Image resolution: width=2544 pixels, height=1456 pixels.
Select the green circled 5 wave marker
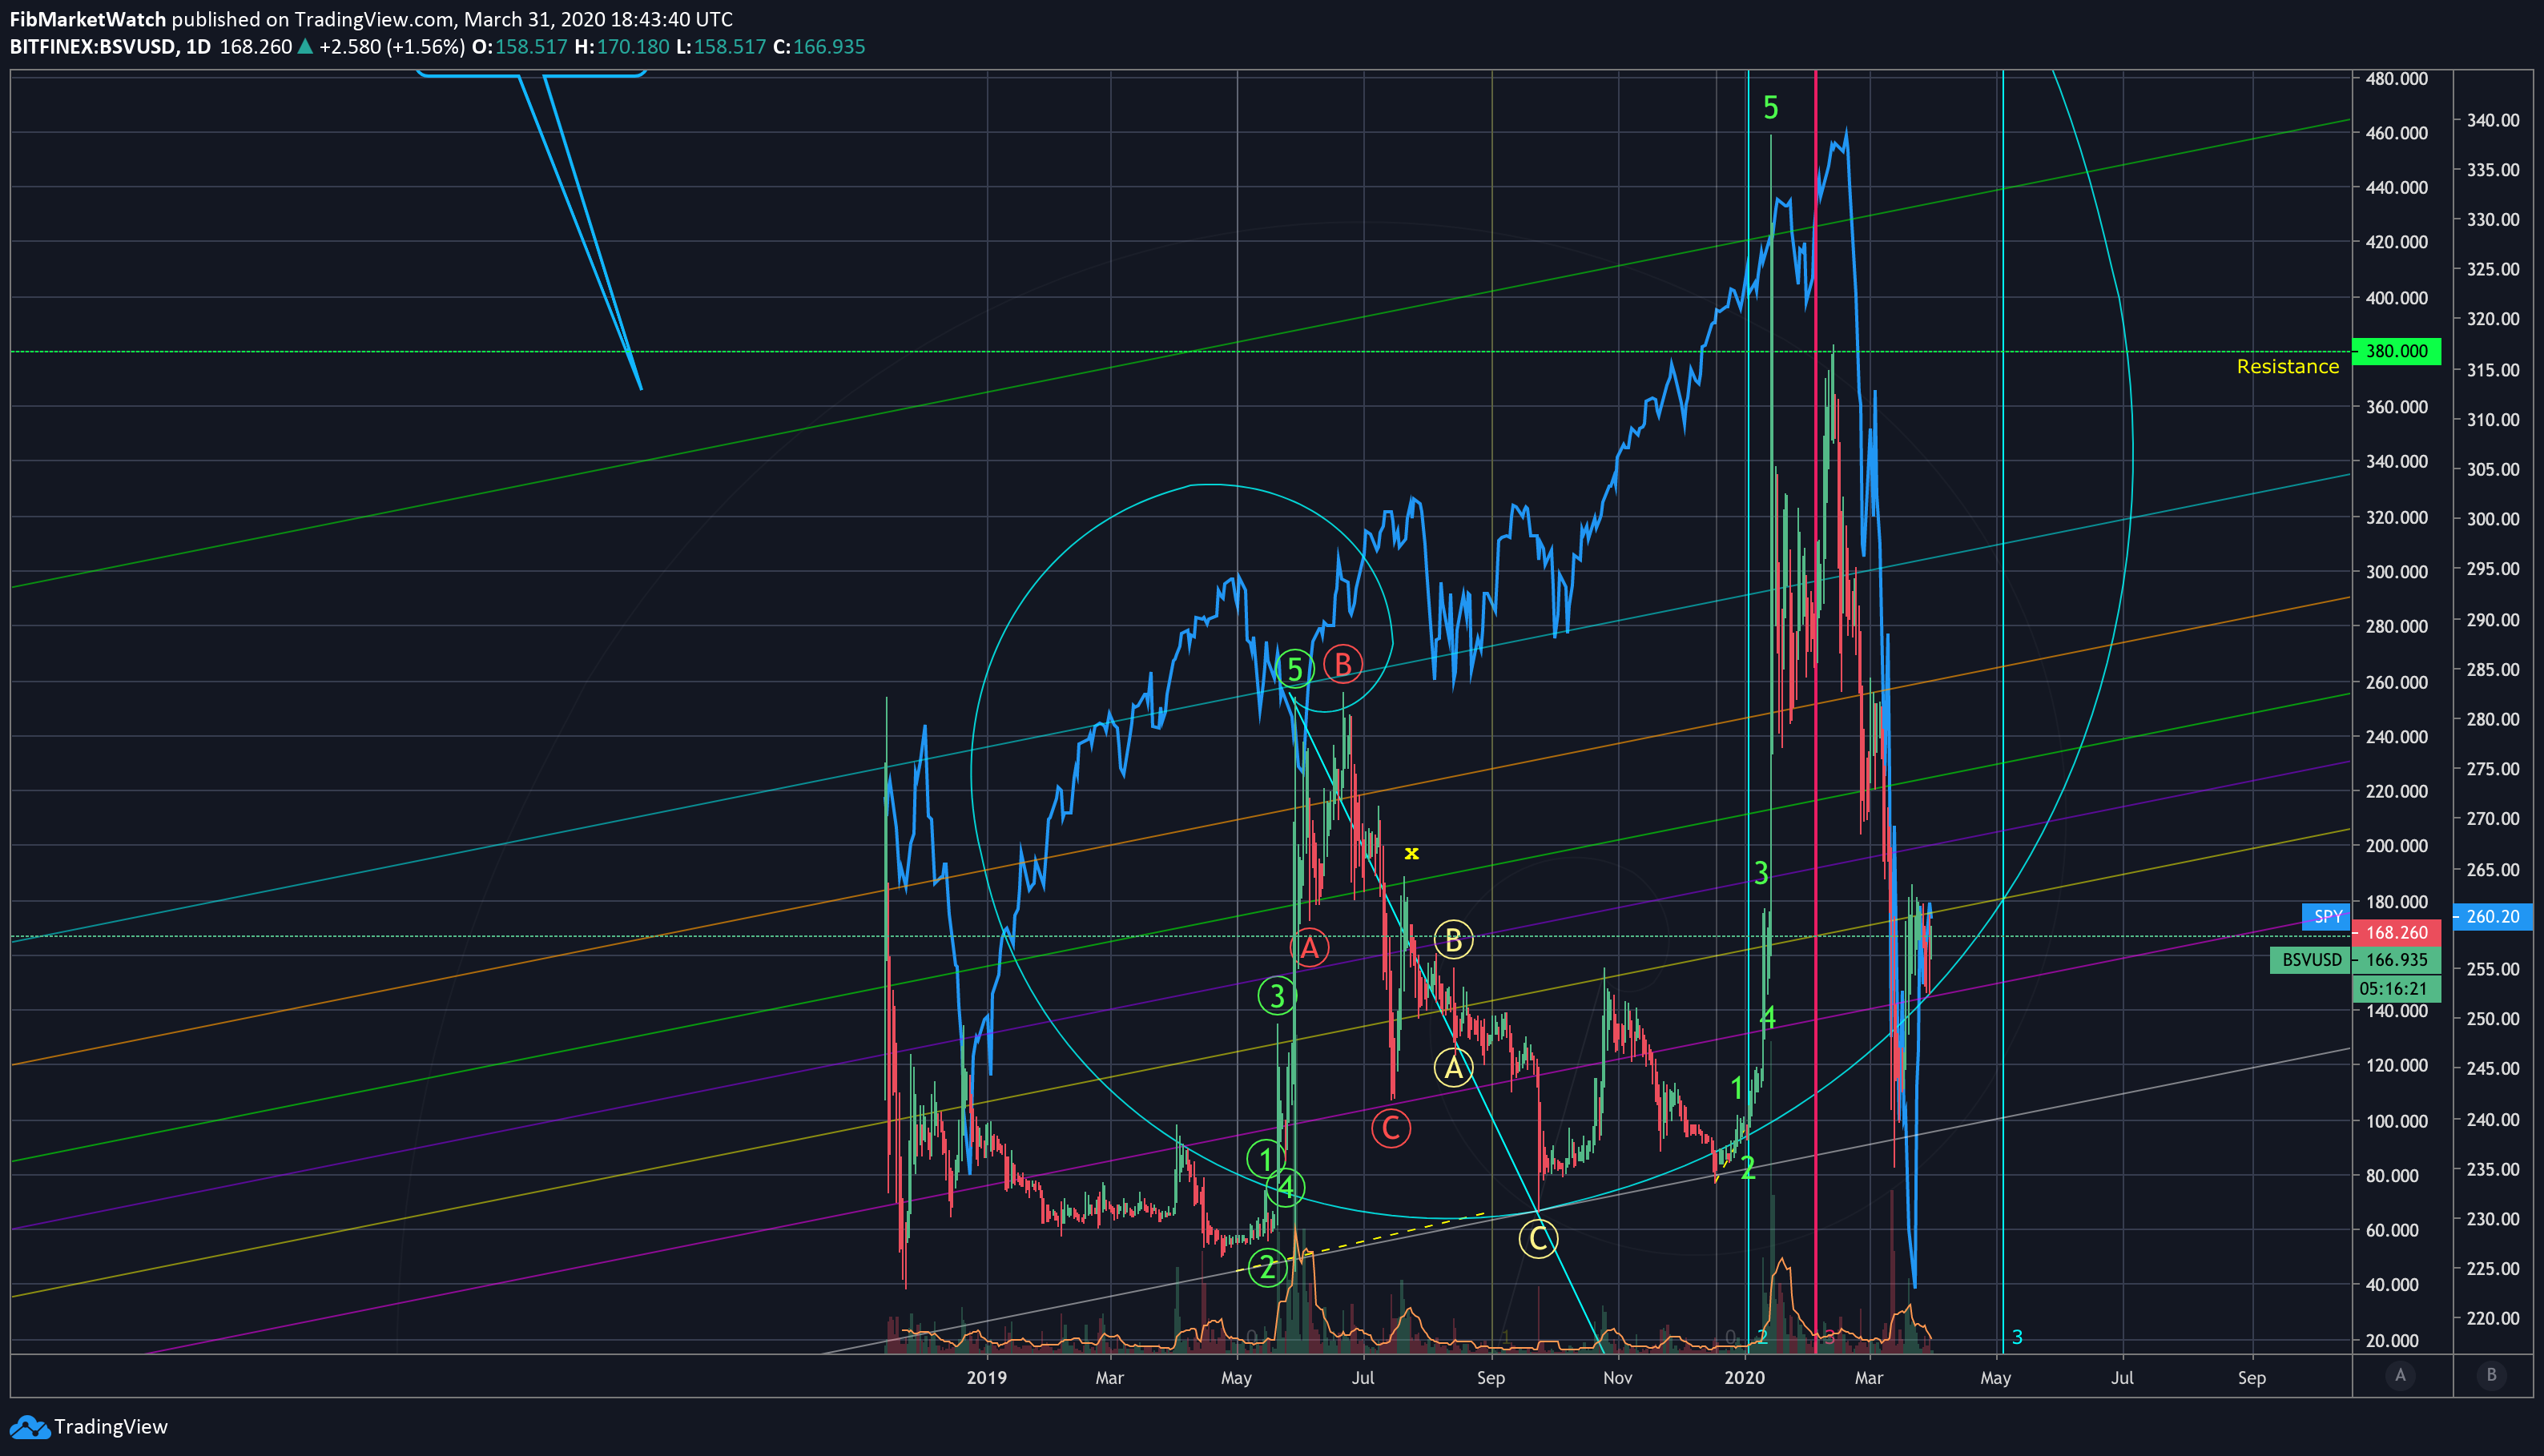(1294, 669)
